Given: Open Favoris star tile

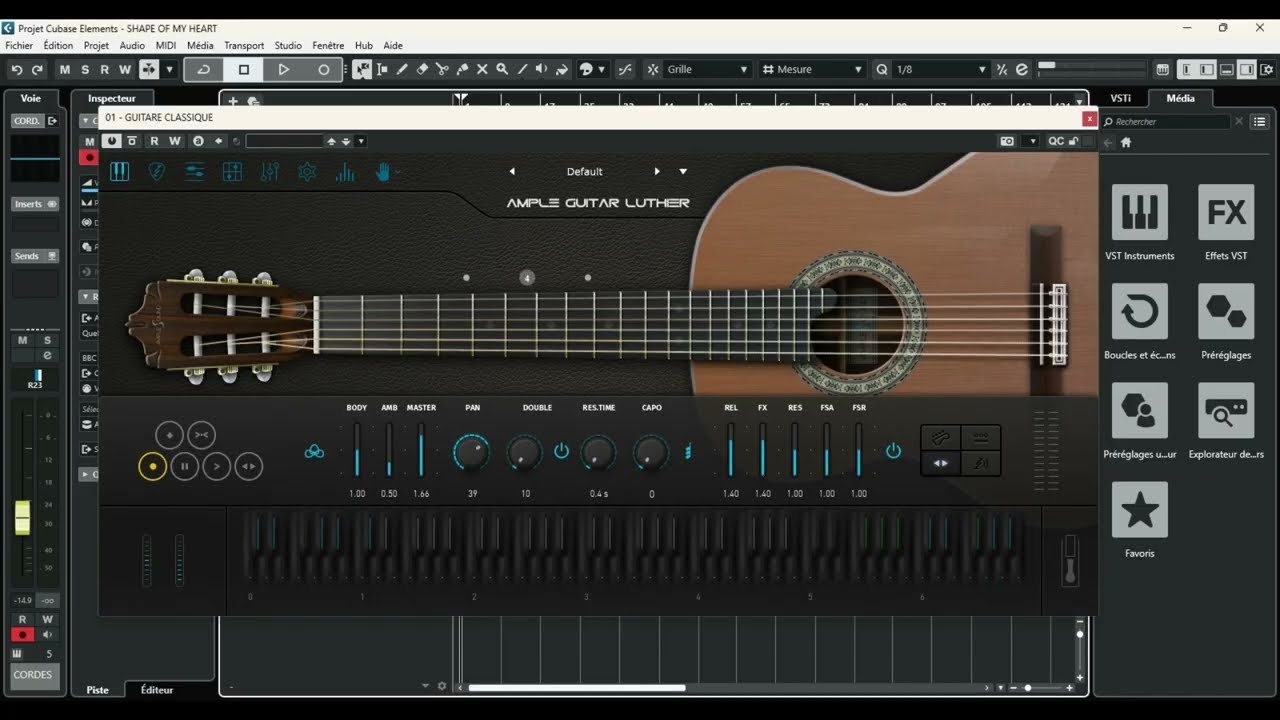Looking at the screenshot, I should (1140, 520).
